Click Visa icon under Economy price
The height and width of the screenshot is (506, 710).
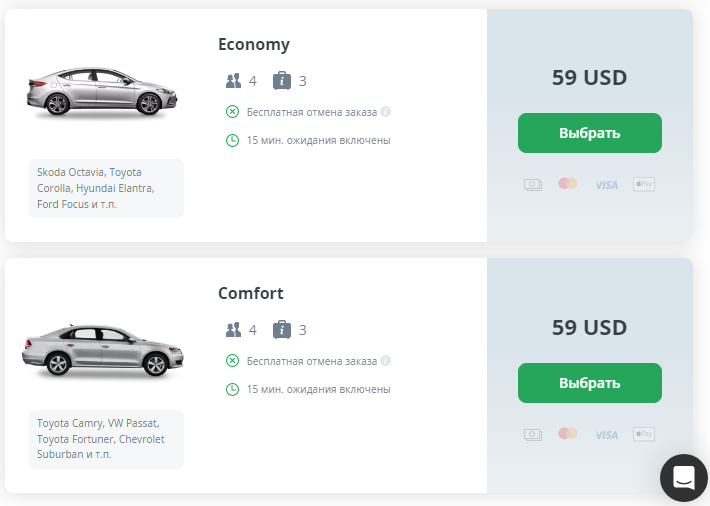[606, 185]
